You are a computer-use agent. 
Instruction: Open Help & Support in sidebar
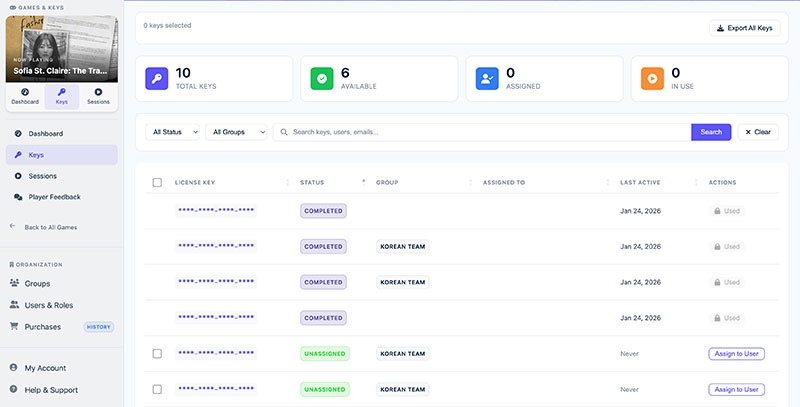tap(51, 389)
